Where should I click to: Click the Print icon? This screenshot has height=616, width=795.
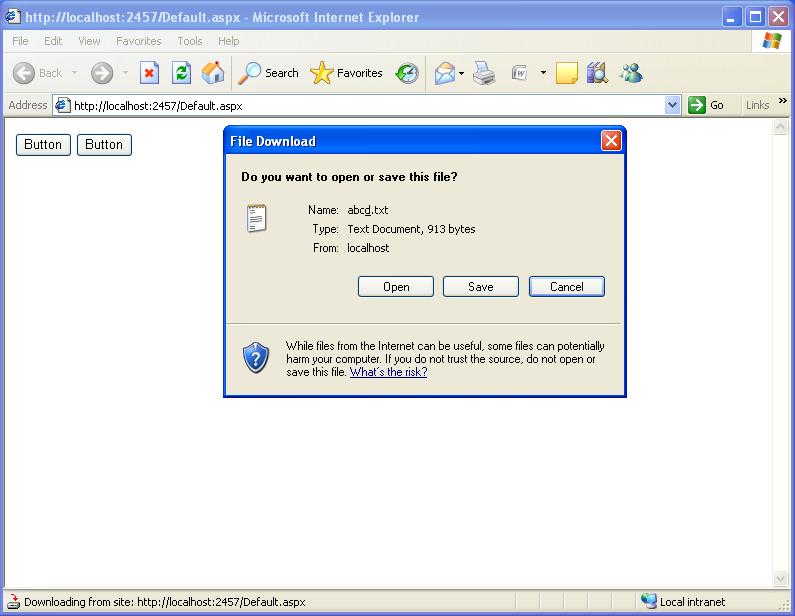(484, 73)
